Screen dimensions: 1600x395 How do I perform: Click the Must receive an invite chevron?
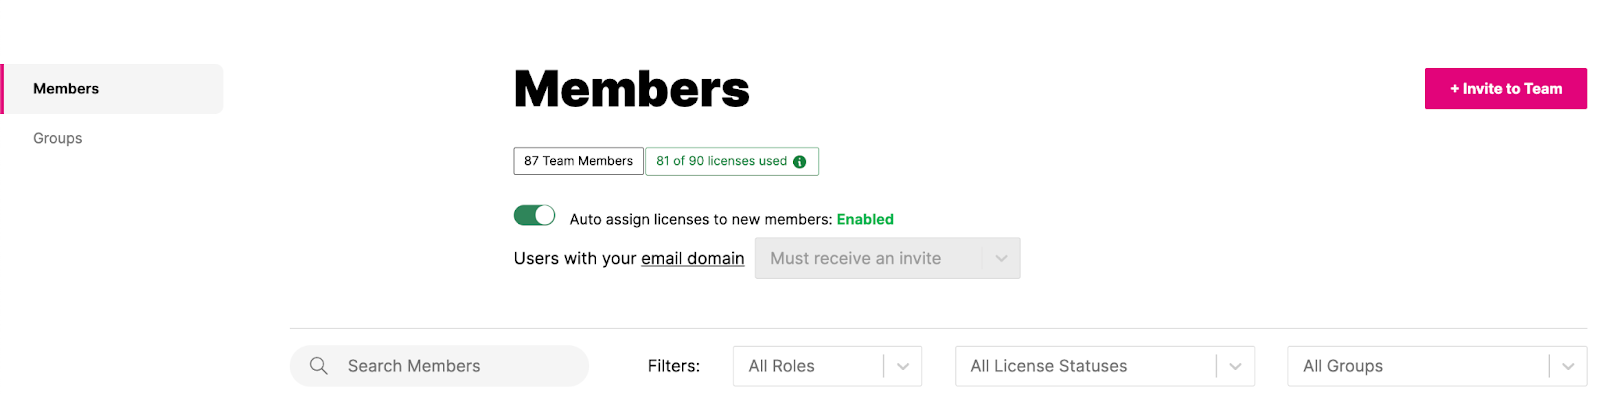pos(1001,258)
